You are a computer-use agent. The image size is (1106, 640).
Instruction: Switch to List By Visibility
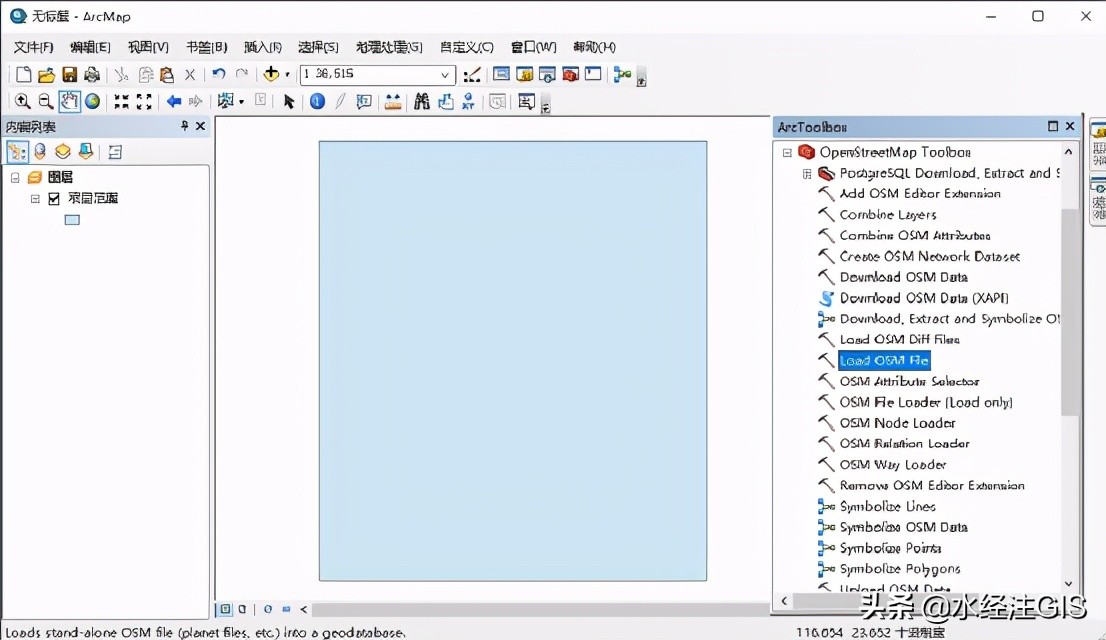[x=63, y=152]
